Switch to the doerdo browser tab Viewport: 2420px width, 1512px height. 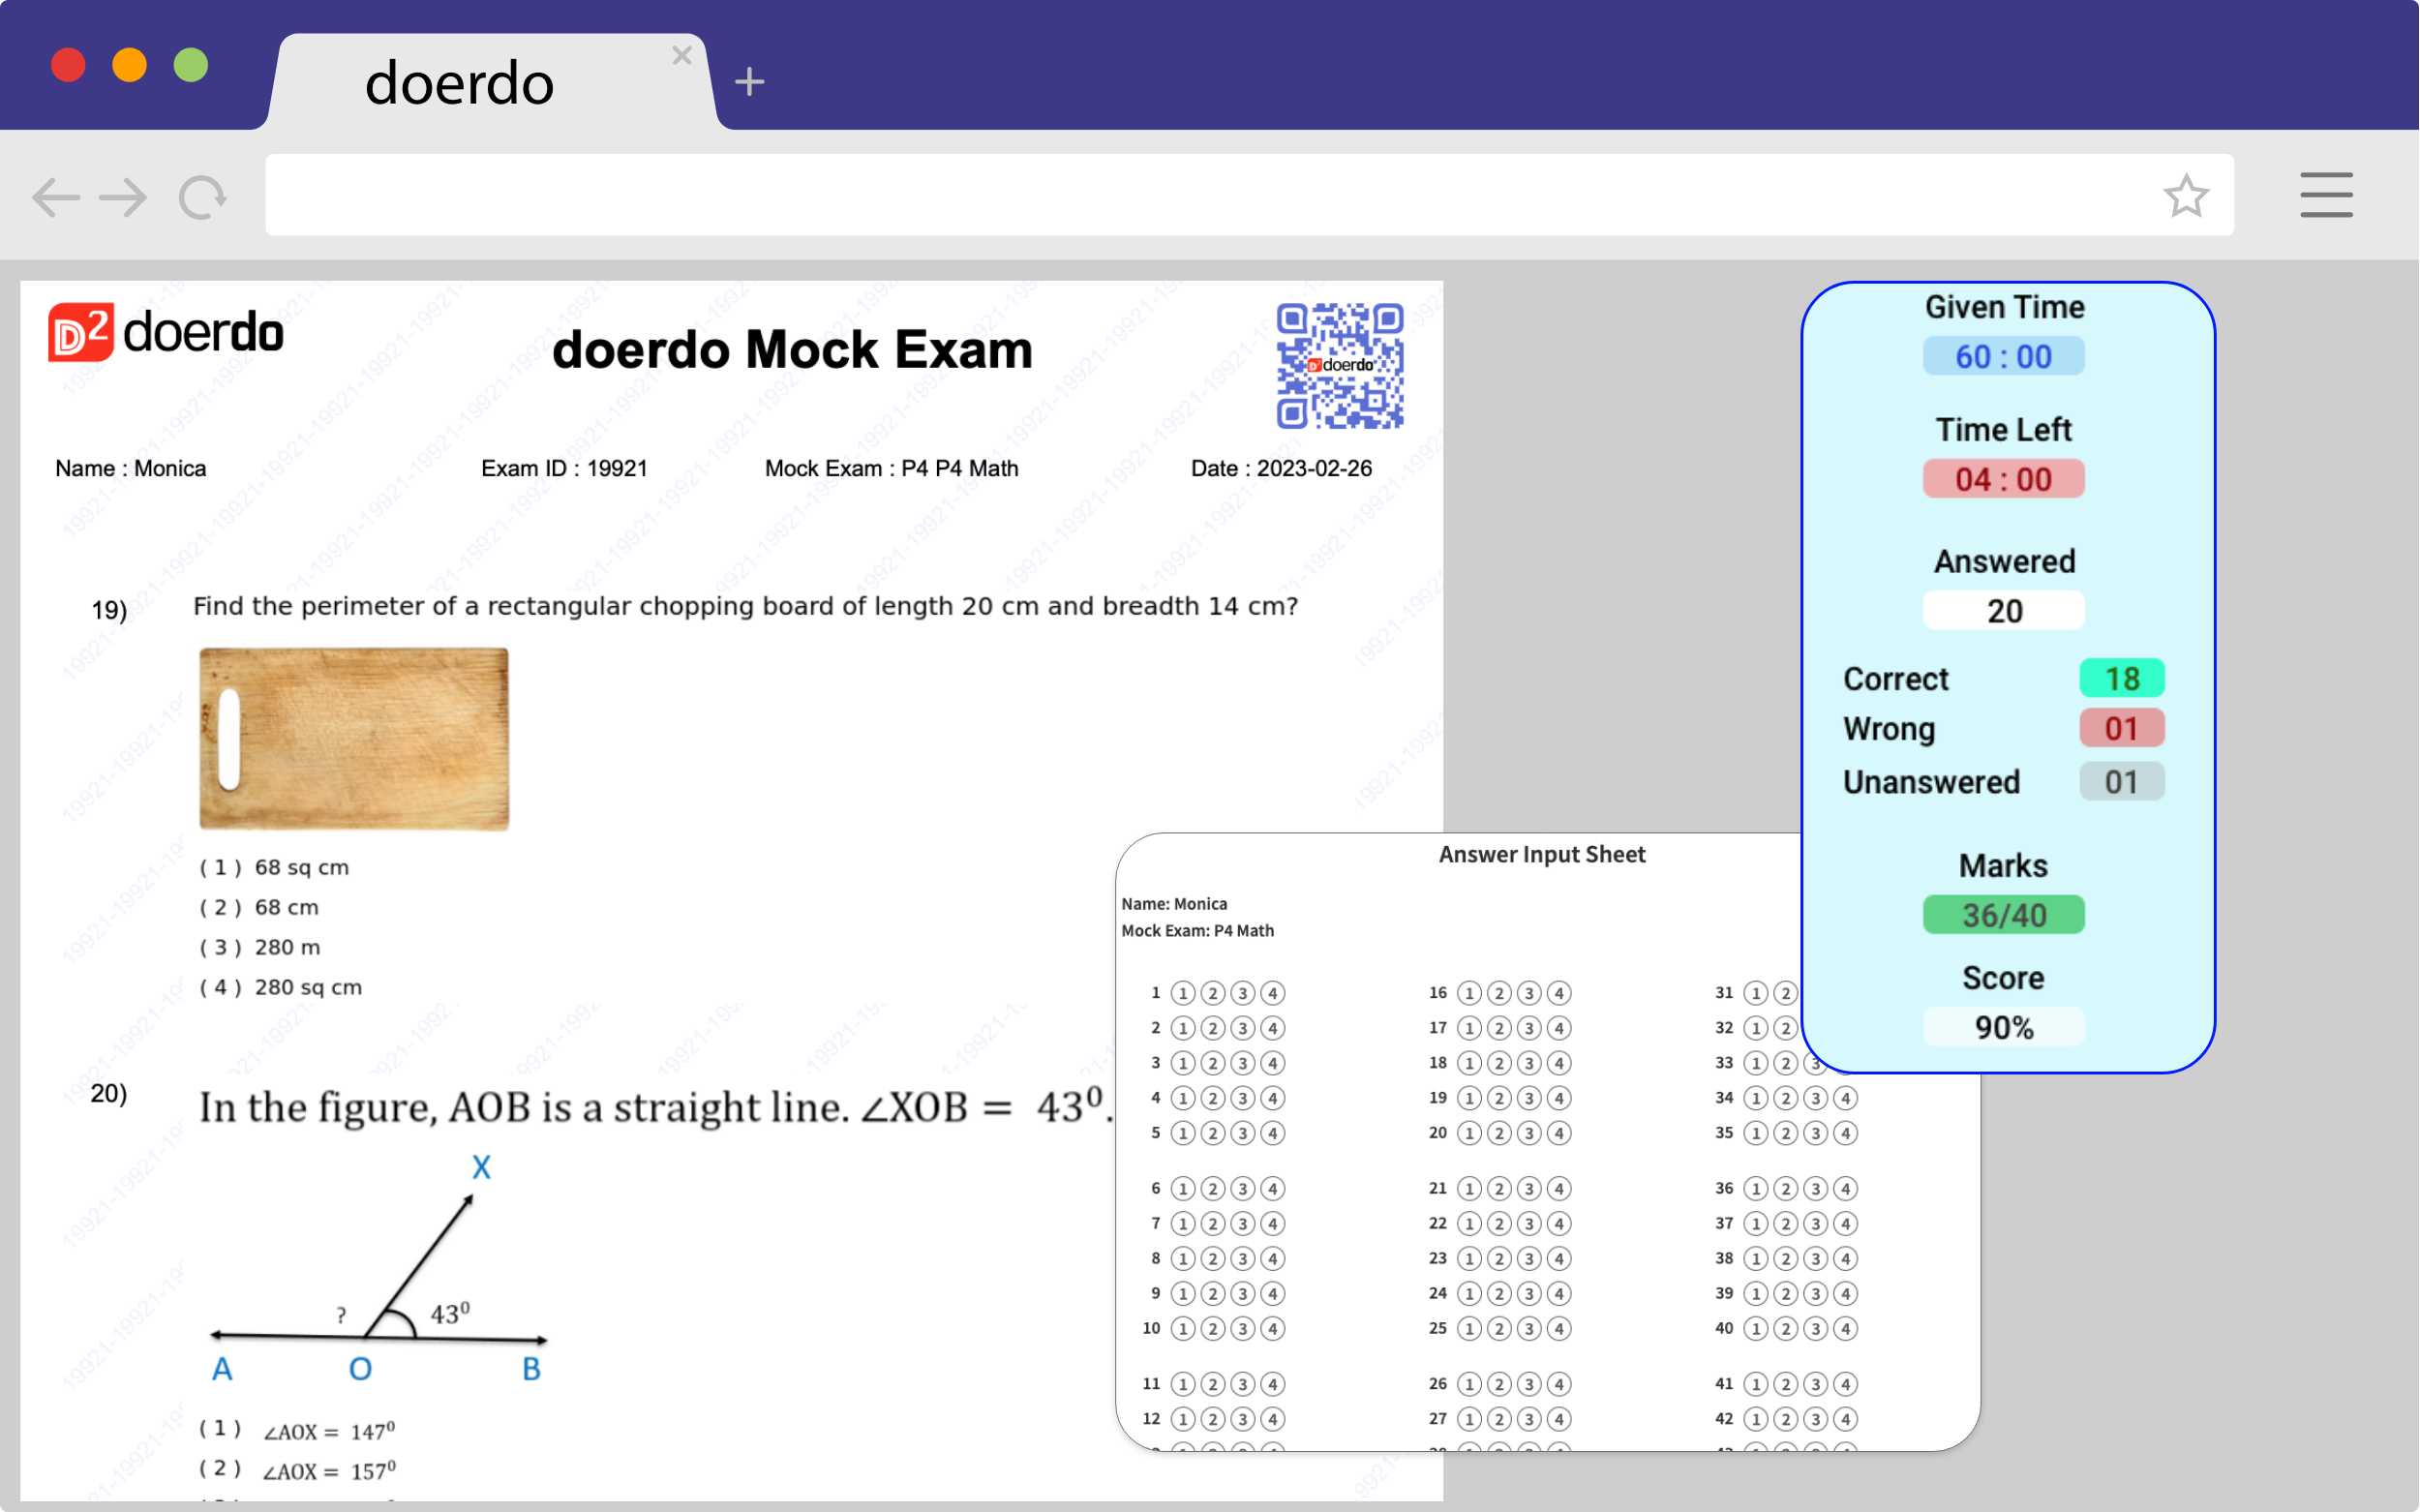[460, 82]
